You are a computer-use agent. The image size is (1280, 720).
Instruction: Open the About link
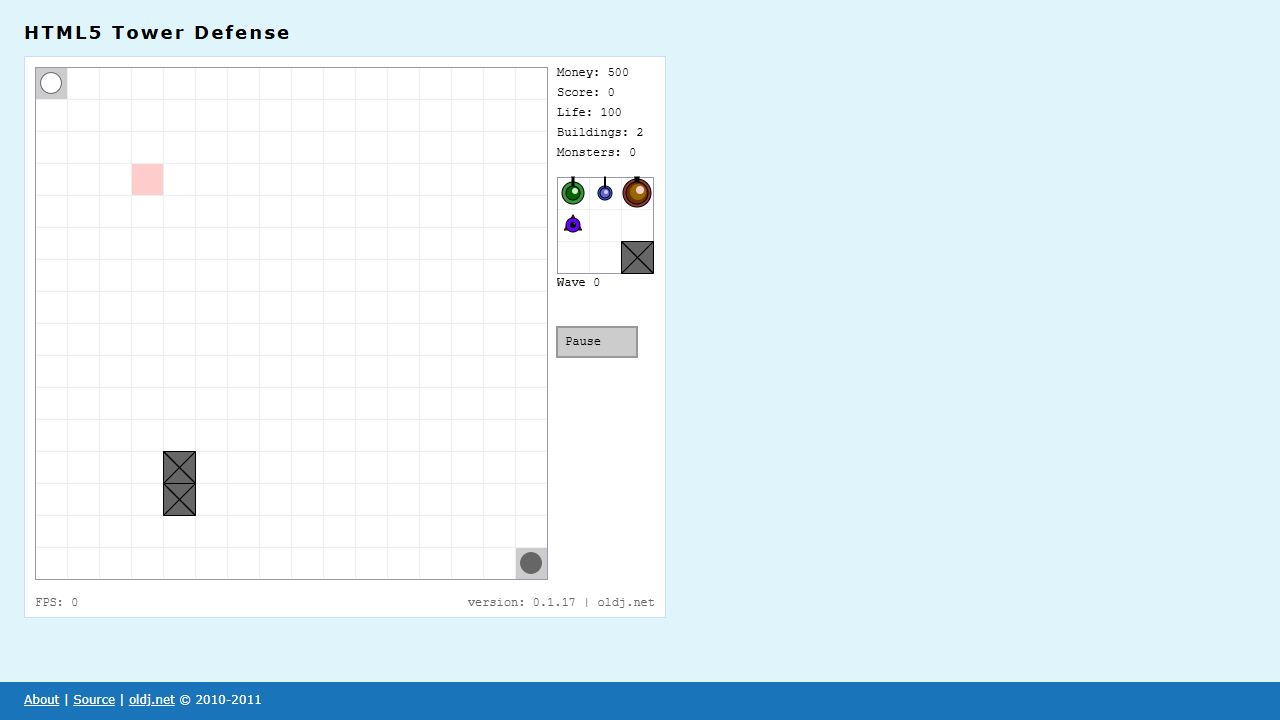(x=41, y=700)
